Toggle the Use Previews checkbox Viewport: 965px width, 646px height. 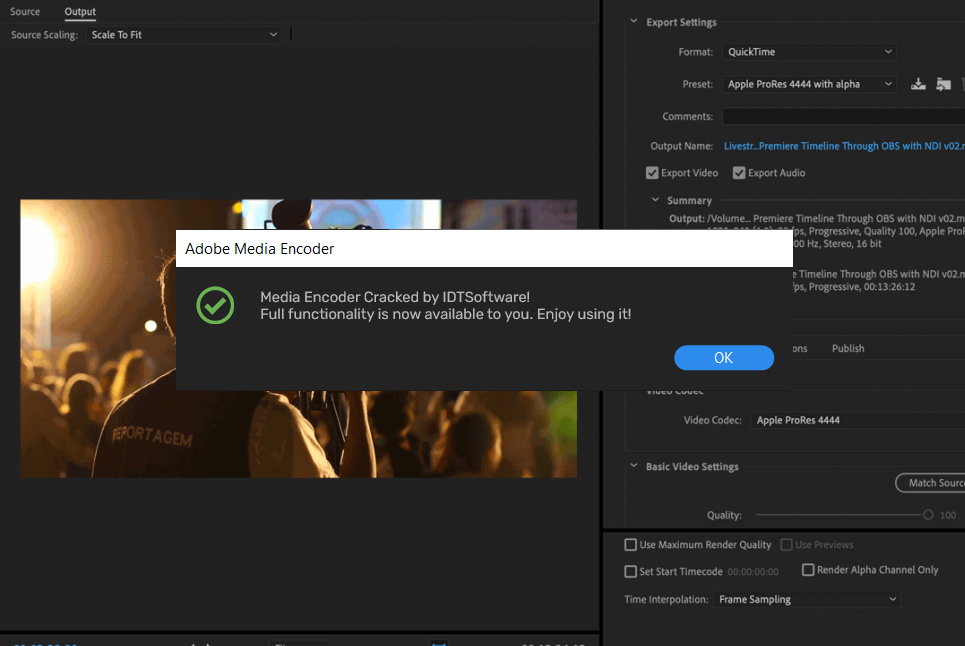click(x=786, y=544)
